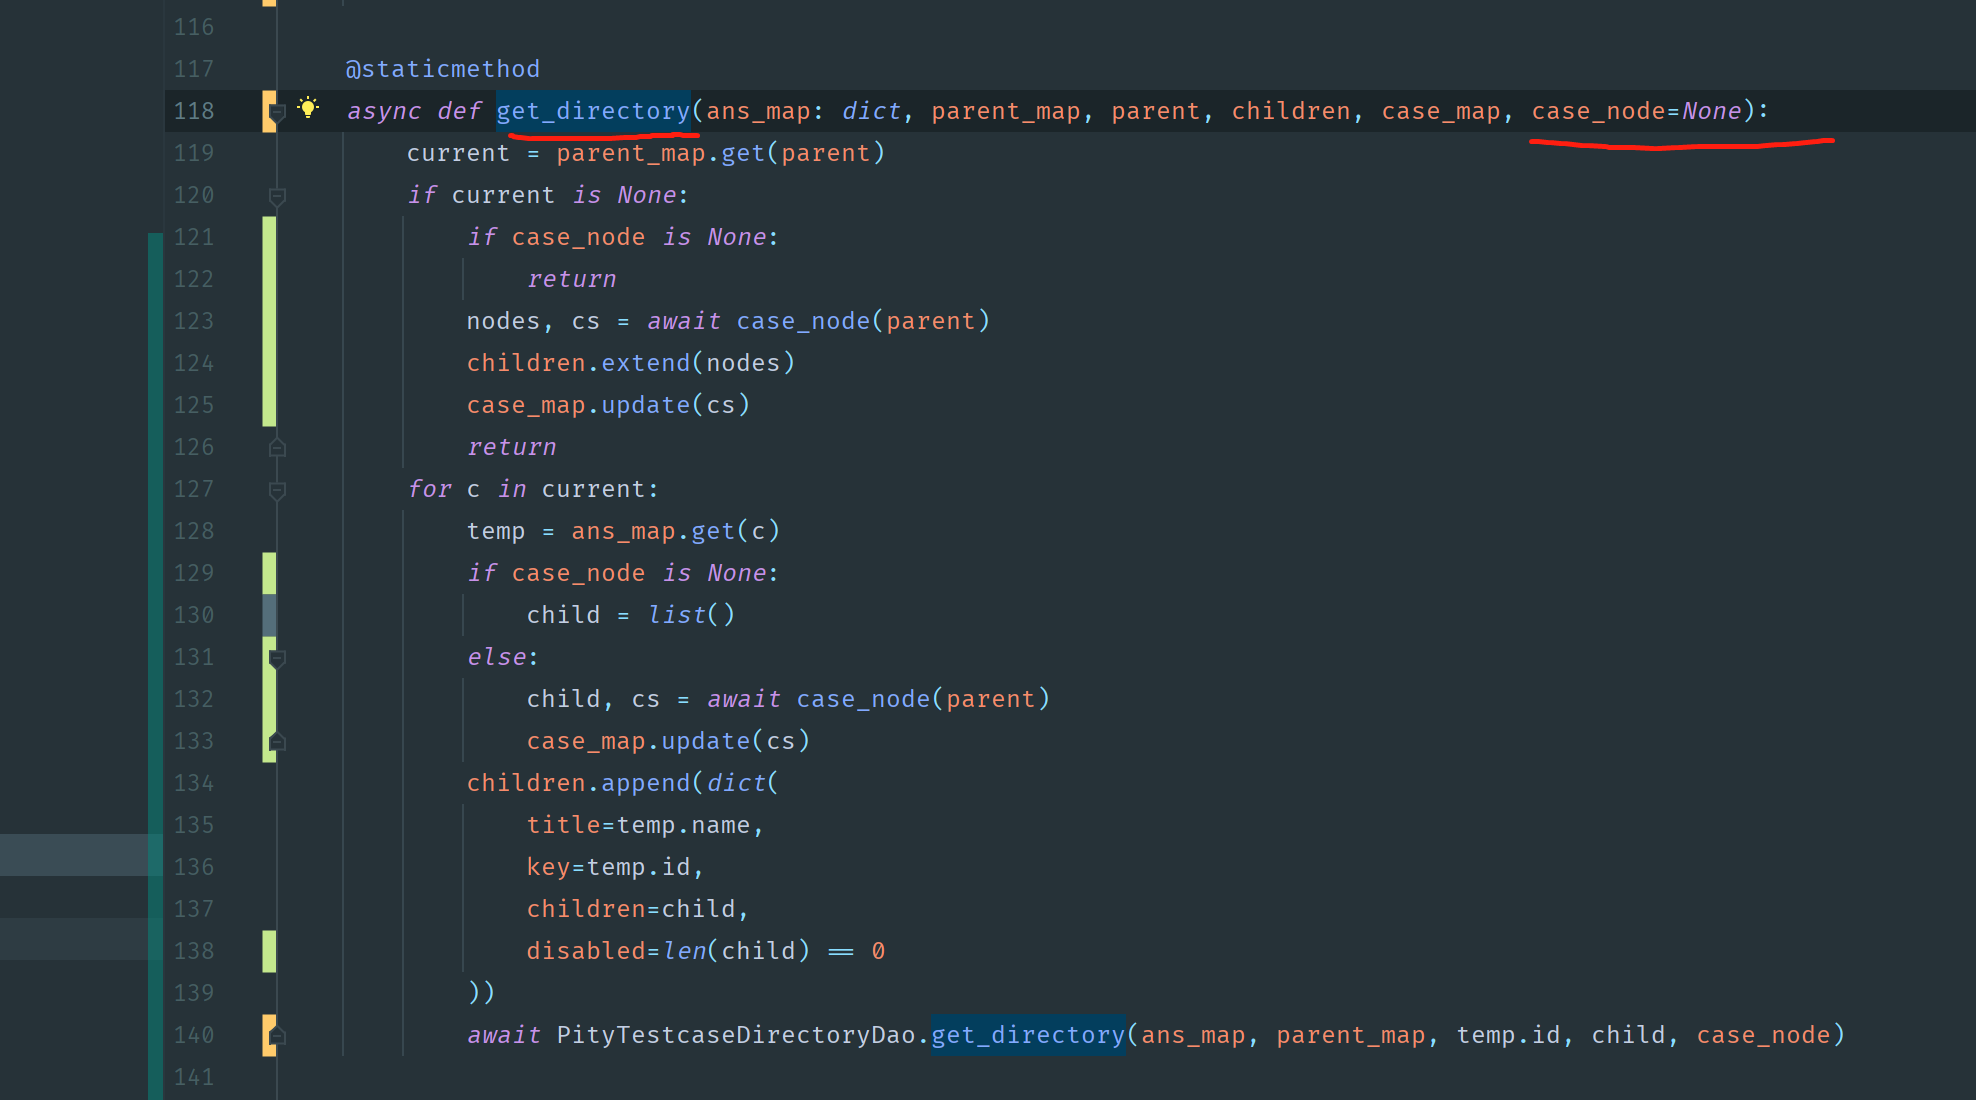This screenshot has height=1100, width=1976.
Task: Click PityTestcaseDirectoryDao on line 140
Action: [x=735, y=1035]
